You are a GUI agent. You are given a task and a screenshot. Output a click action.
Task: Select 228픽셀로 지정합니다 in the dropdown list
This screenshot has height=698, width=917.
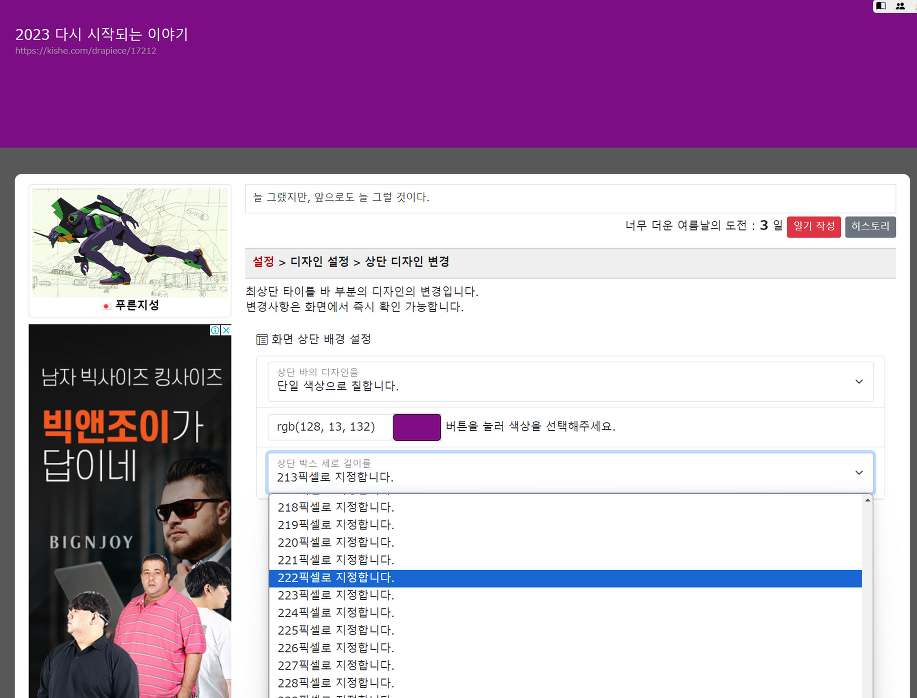click(x=565, y=683)
